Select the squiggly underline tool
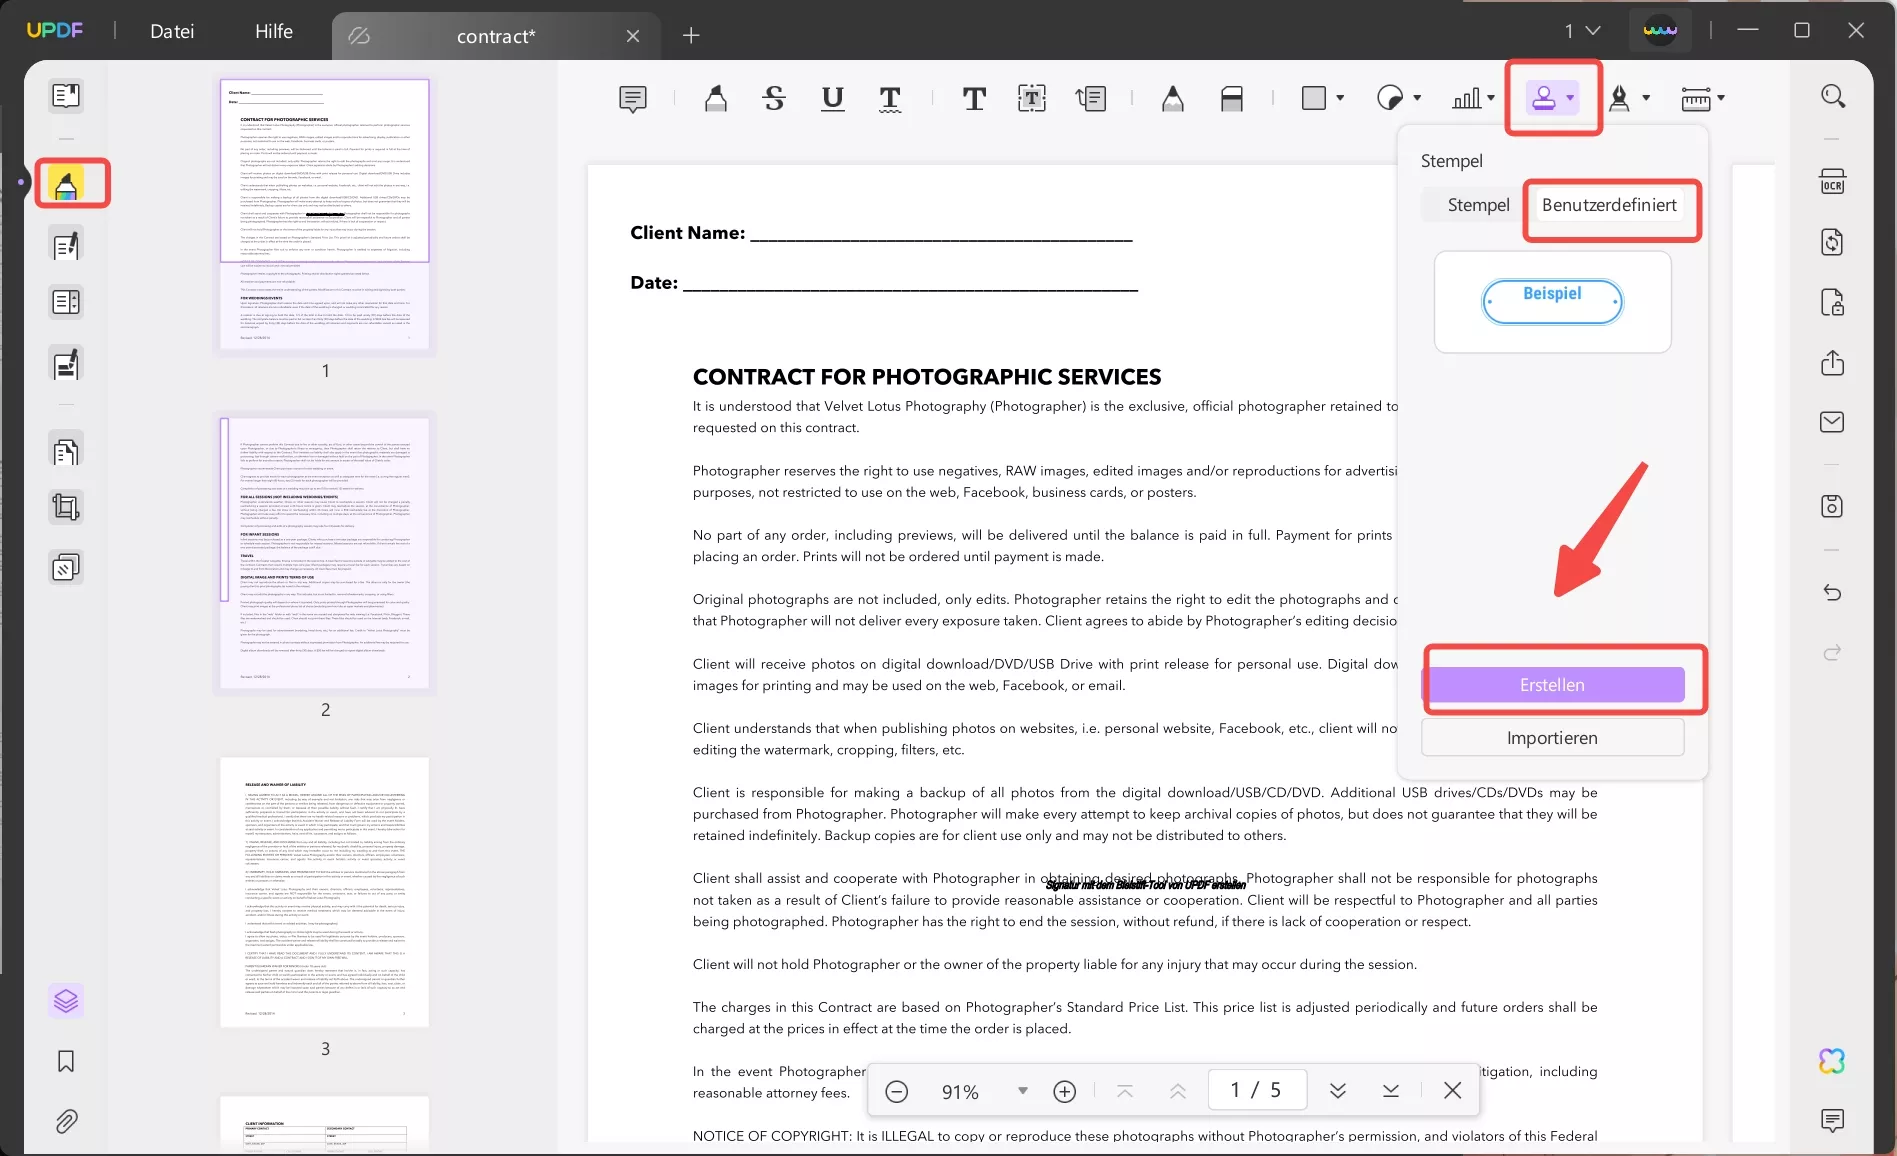 [x=890, y=98]
